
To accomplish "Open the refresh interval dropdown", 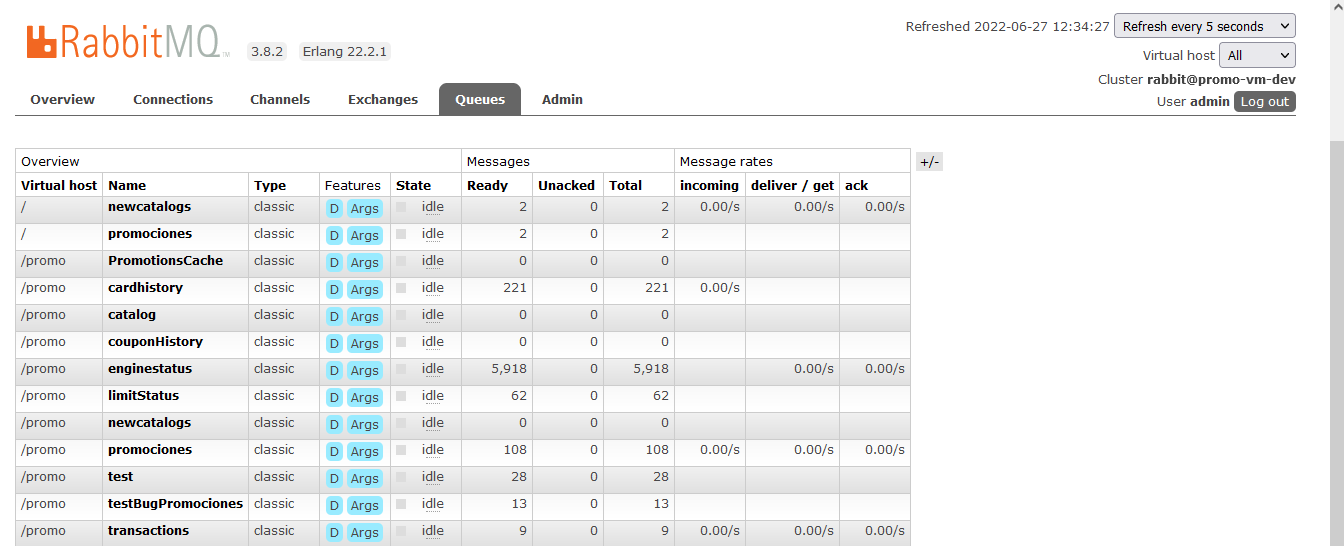I will [x=1204, y=26].
